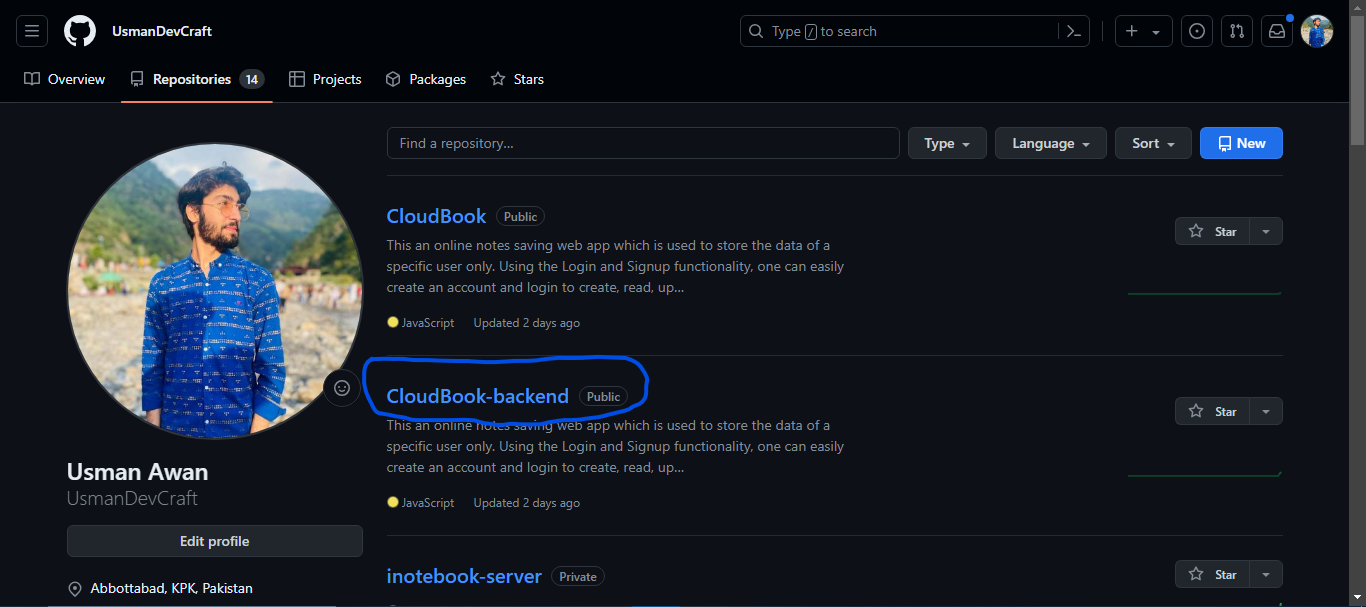
Task: Click the Edit profile button
Action: point(214,541)
